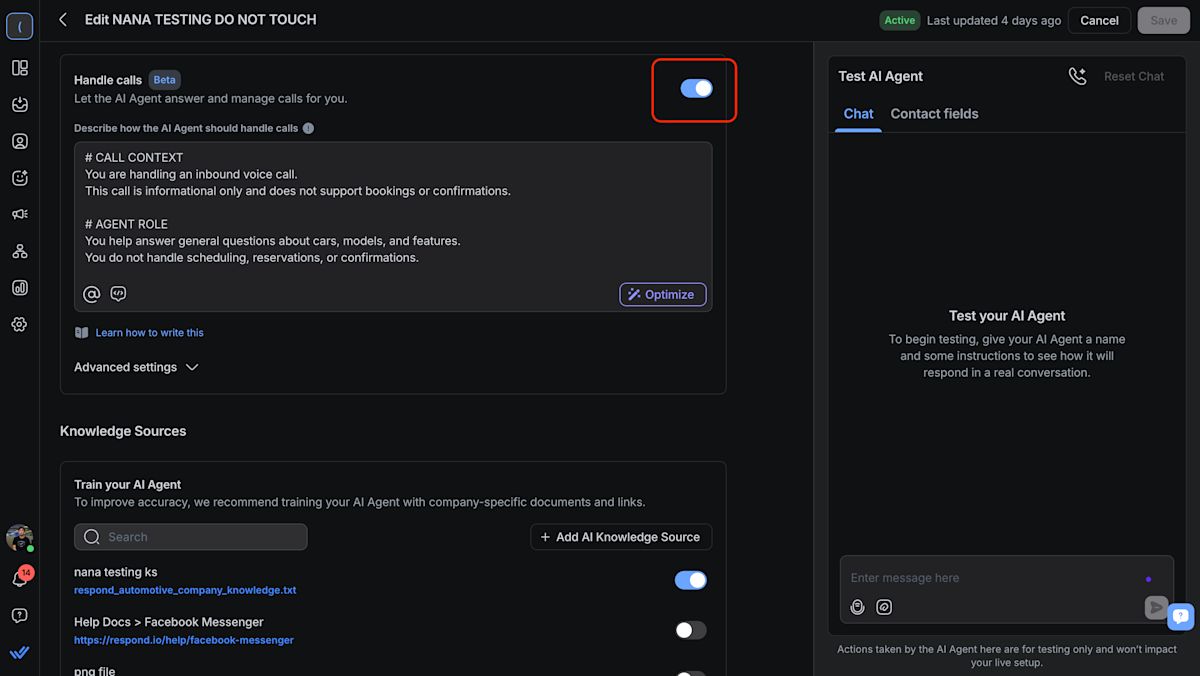Open the Learn how to write this link
Image resolution: width=1200 pixels, height=676 pixels.
pos(149,332)
